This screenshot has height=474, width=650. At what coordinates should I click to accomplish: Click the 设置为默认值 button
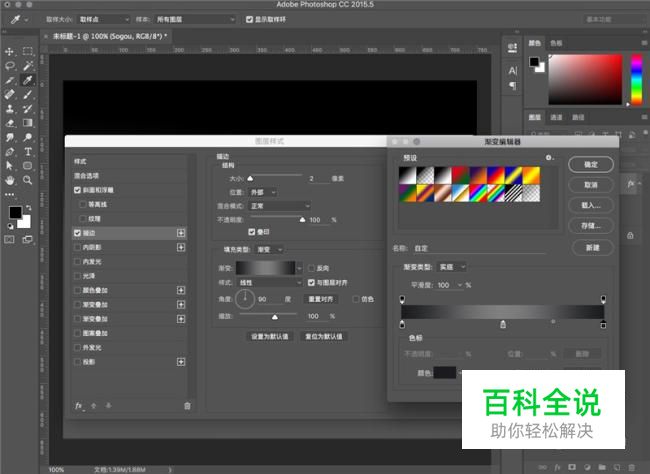click(x=270, y=336)
